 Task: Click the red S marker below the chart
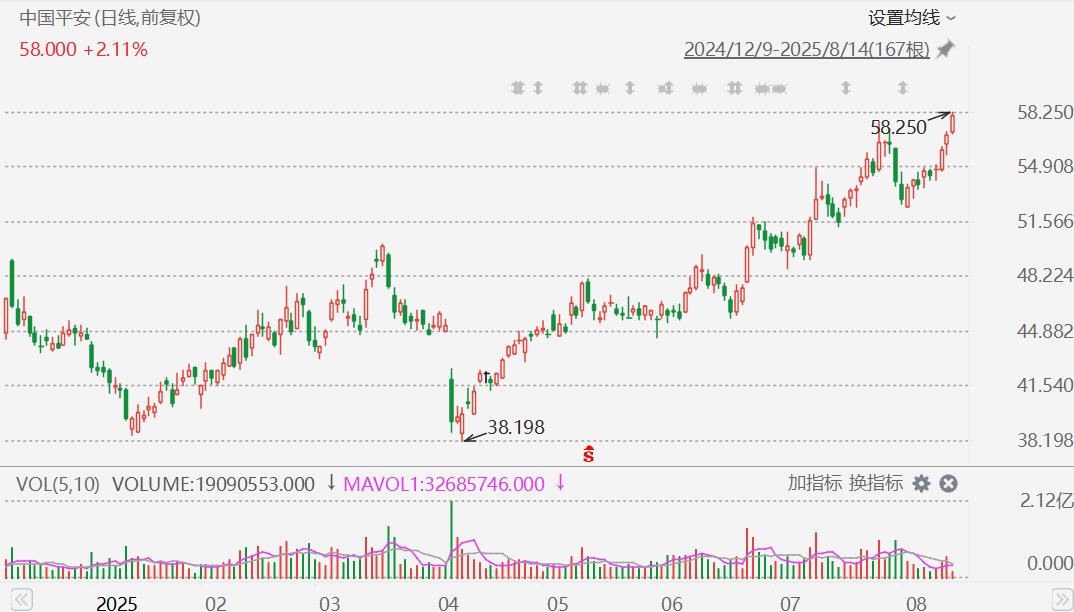[588, 454]
